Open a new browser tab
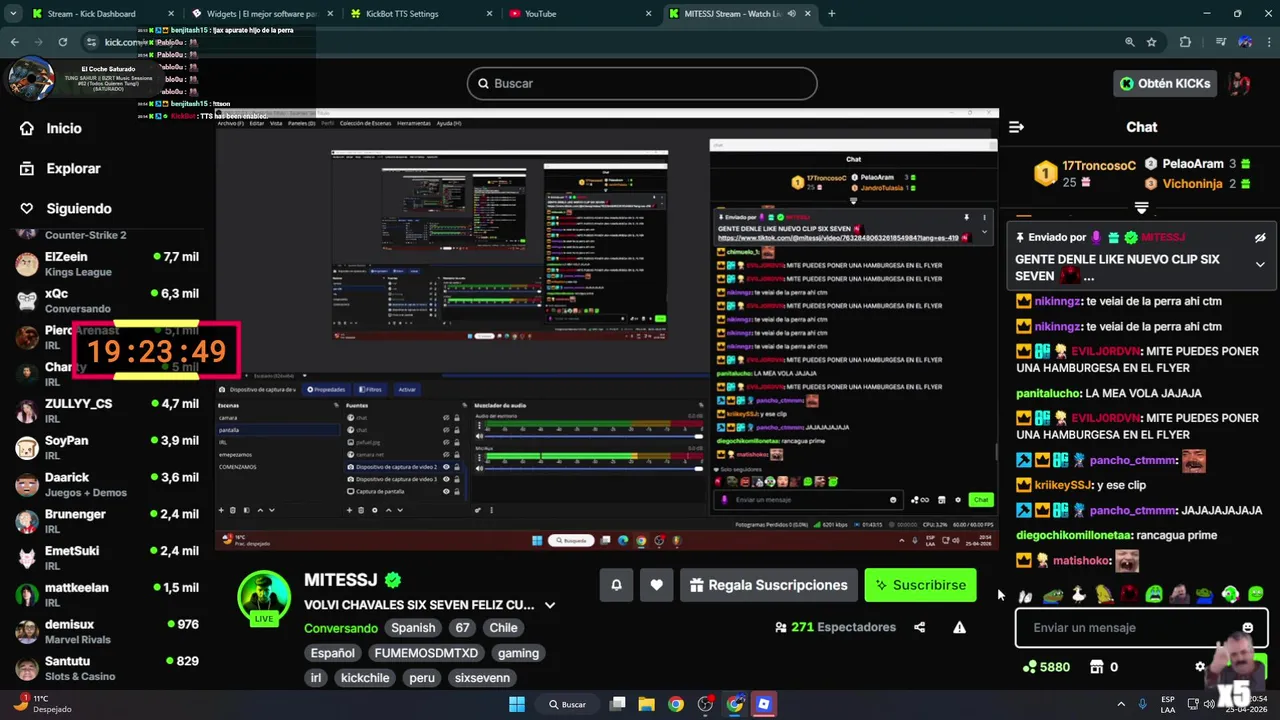 (x=831, y=14)
